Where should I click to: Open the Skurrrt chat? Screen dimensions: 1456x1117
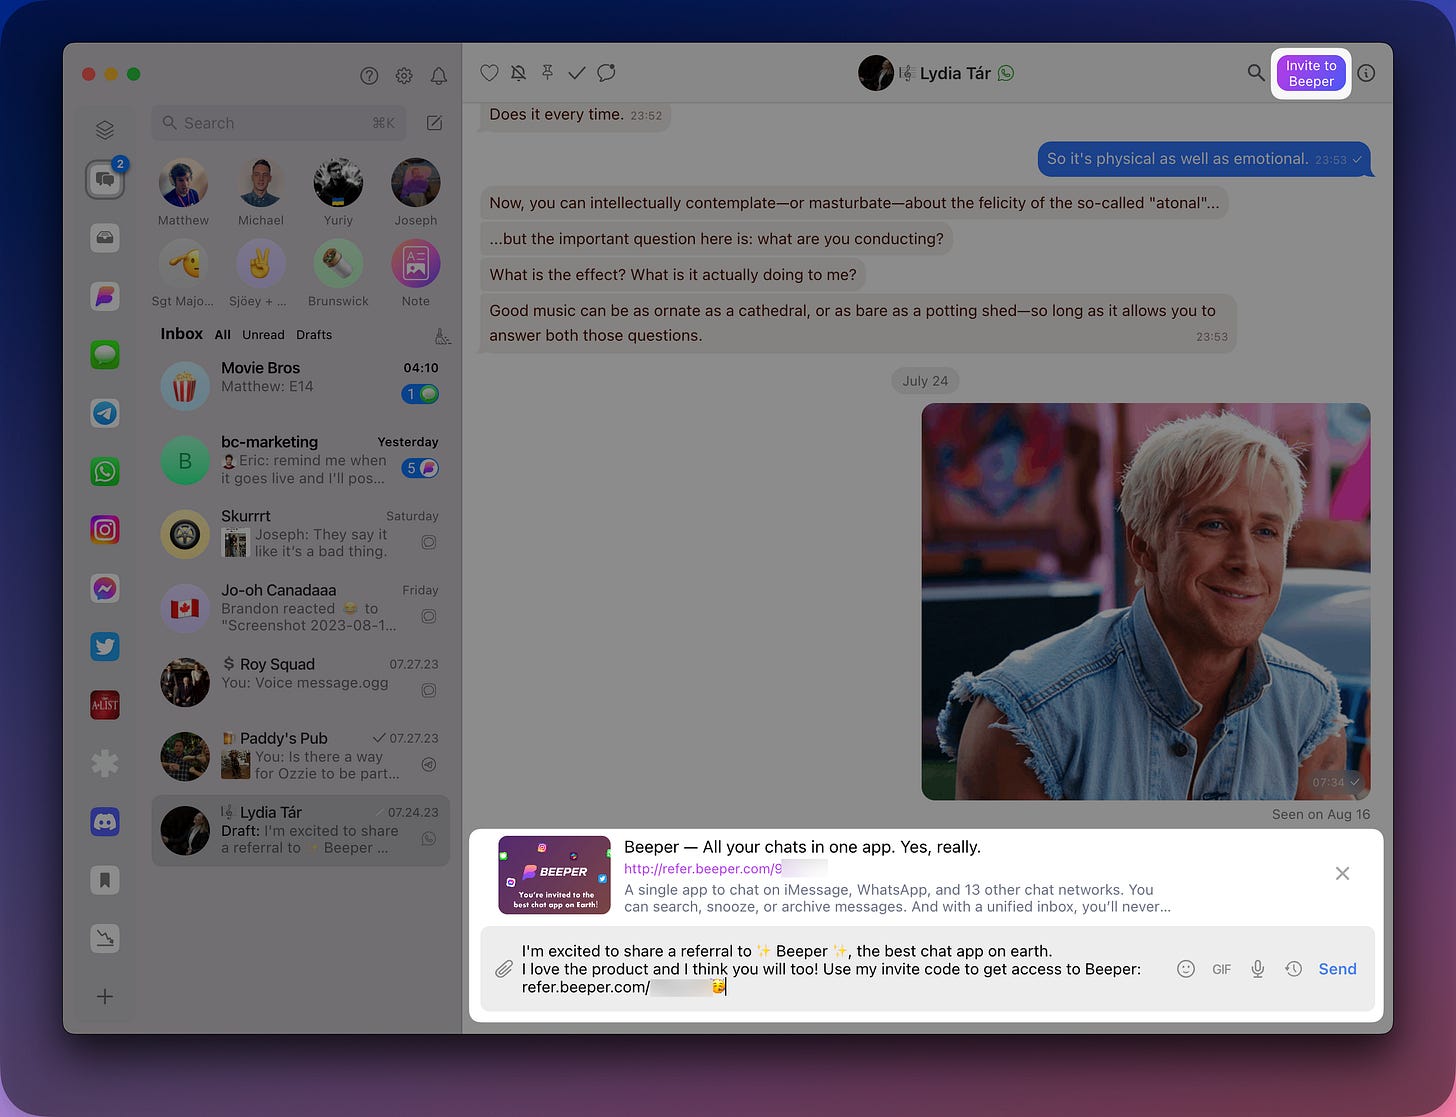pyautogui.click(x=301, y=533)
